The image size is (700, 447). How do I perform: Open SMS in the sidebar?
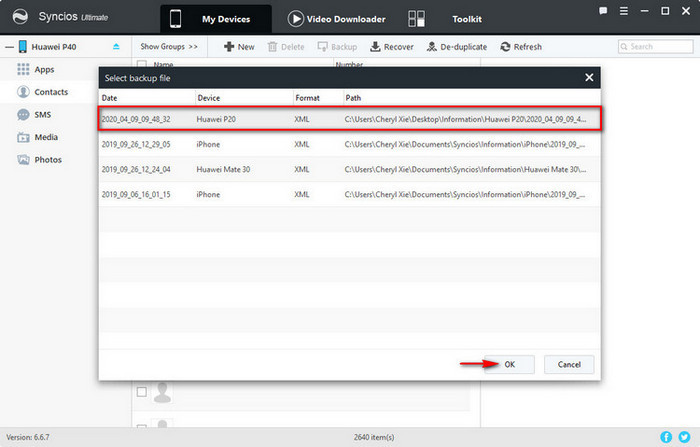pyautogui.click(x=43, y=115)
